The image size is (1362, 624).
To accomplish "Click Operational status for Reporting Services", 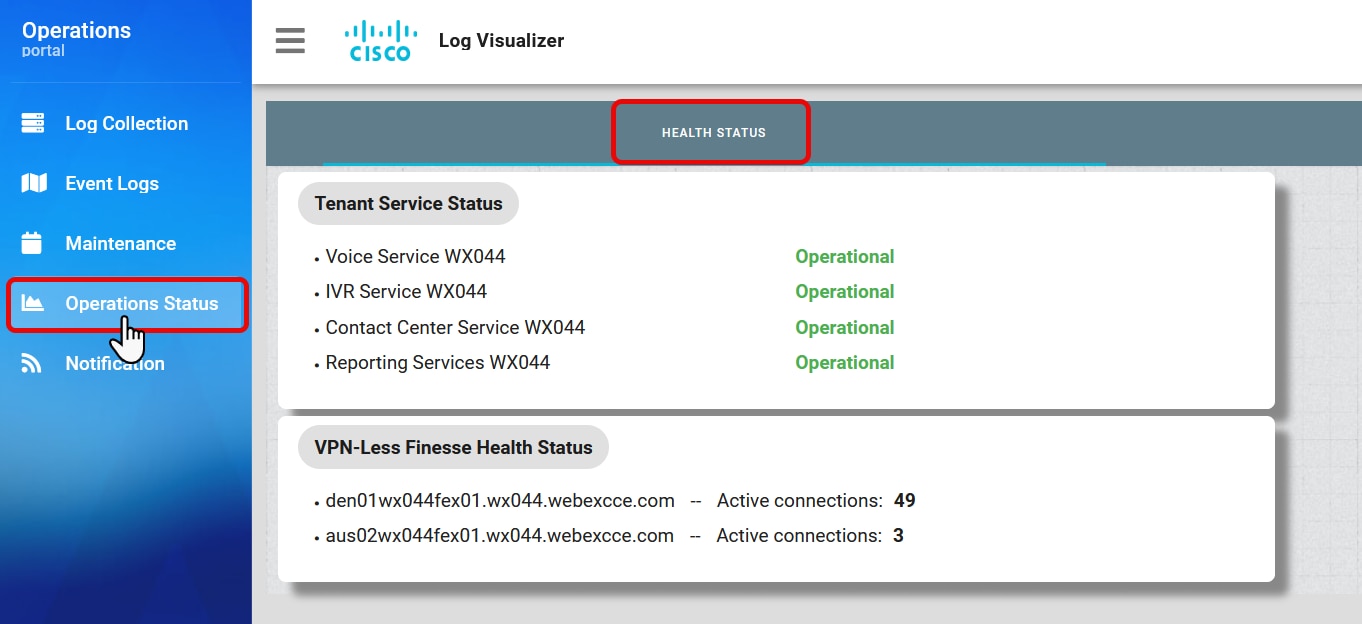I will click(844, 363).
